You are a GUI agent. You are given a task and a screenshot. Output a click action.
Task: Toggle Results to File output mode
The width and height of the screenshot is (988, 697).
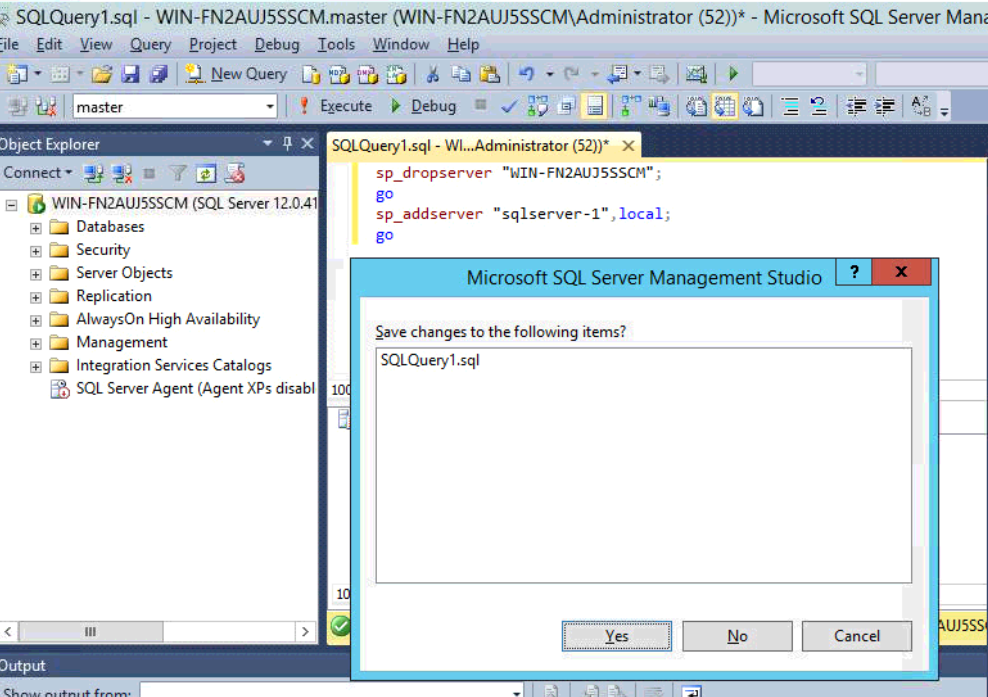753,107
